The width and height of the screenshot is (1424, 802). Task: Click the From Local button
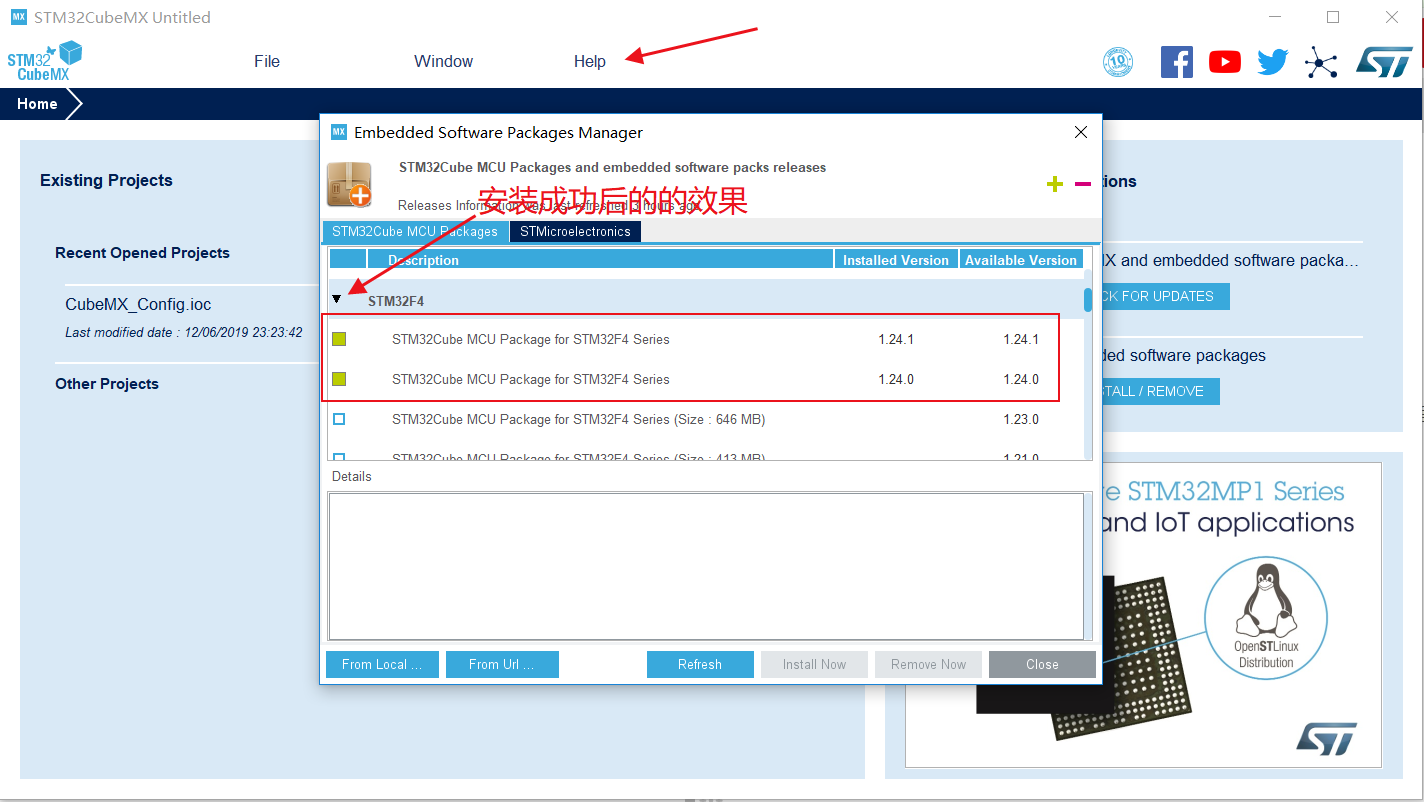coord(382,664)
